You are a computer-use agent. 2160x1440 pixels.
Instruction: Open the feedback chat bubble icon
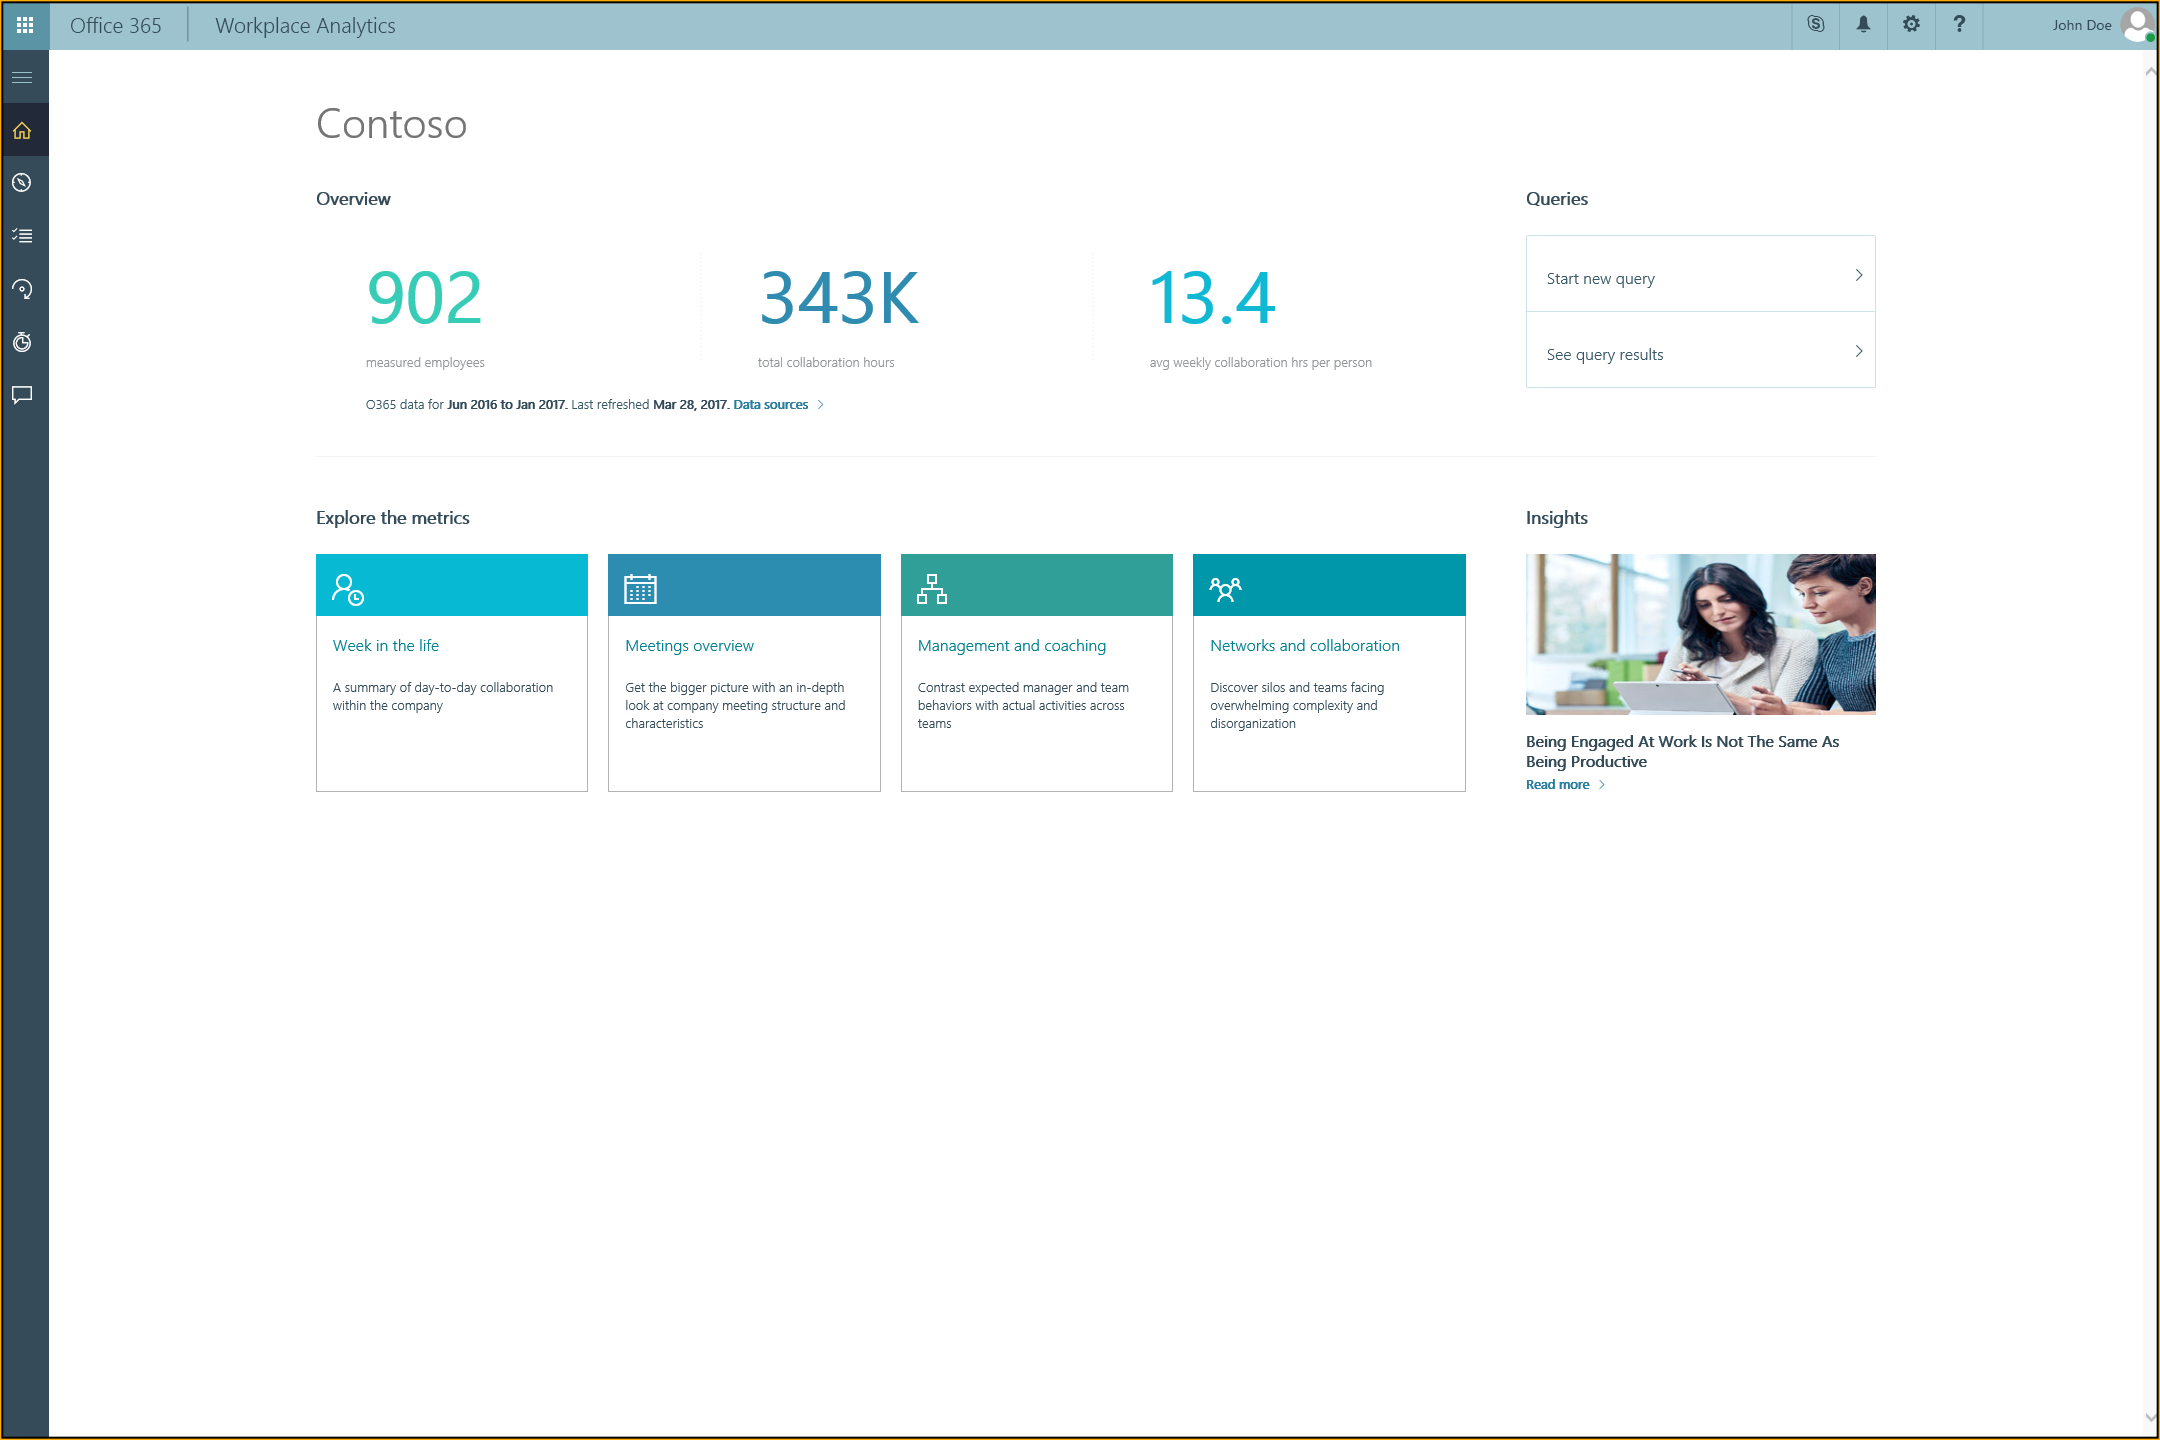click(23, 395)
